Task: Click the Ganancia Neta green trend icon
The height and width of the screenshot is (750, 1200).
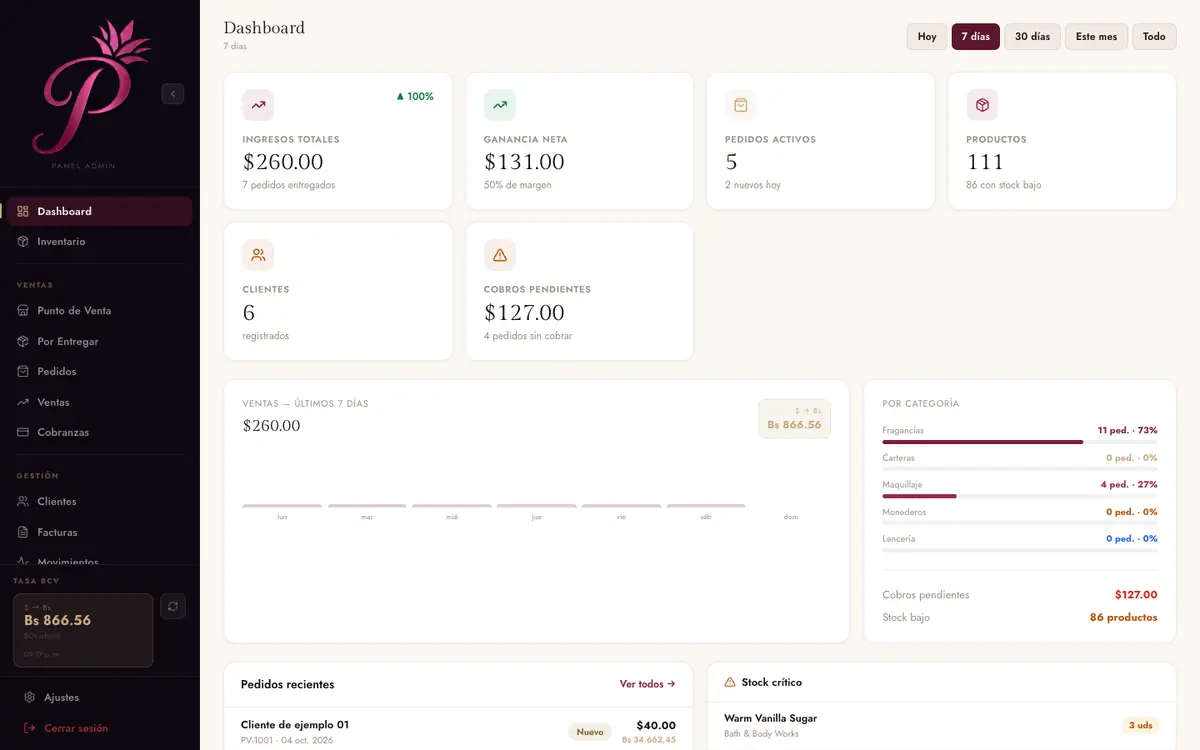Action: pos(500,105)
